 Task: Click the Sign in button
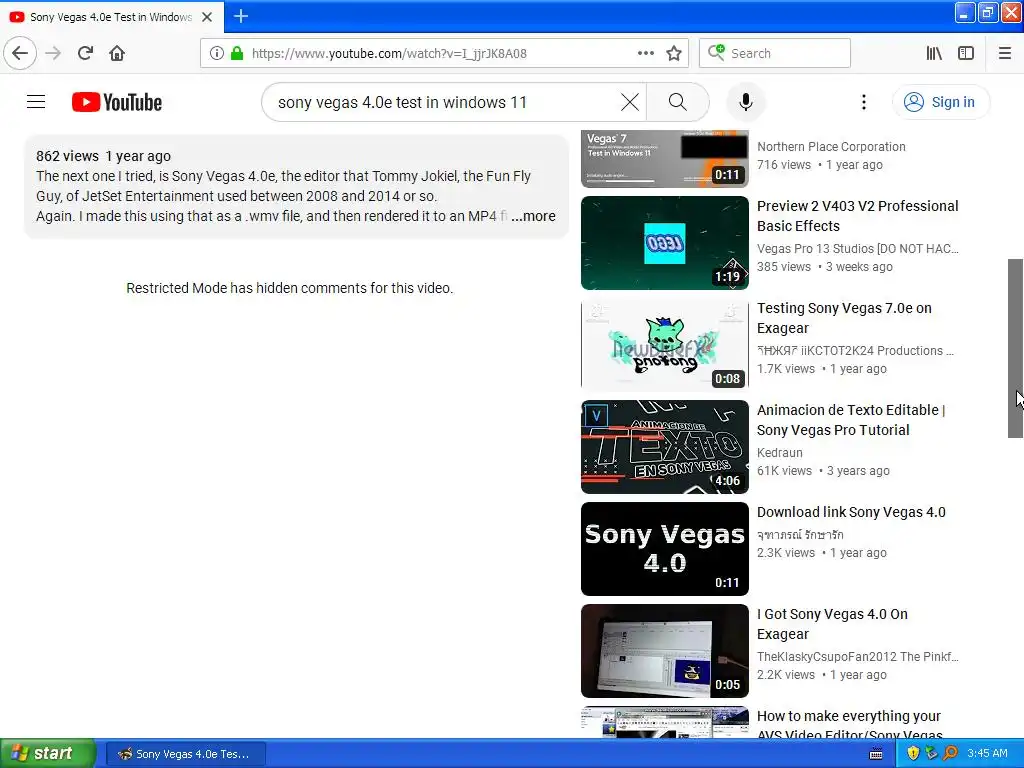click(941, 102)
